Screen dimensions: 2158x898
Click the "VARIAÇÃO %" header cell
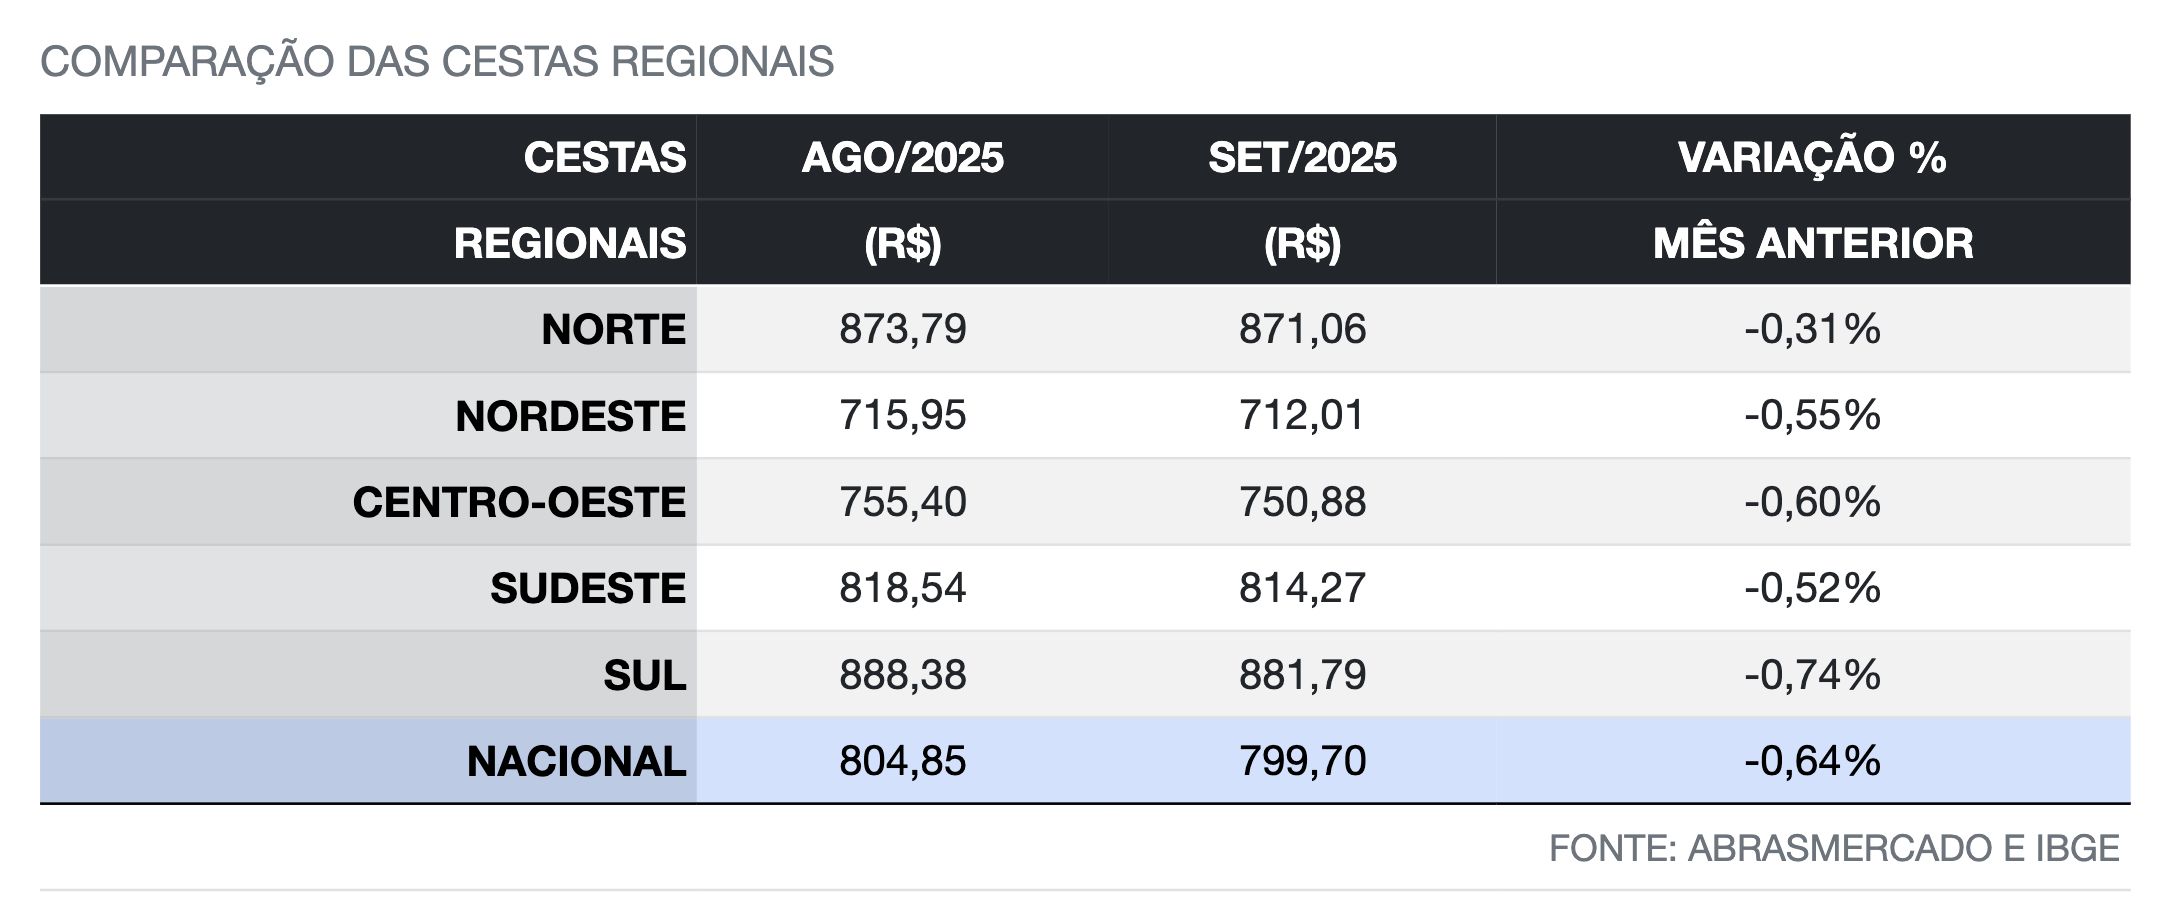[x=1812, y=158]
